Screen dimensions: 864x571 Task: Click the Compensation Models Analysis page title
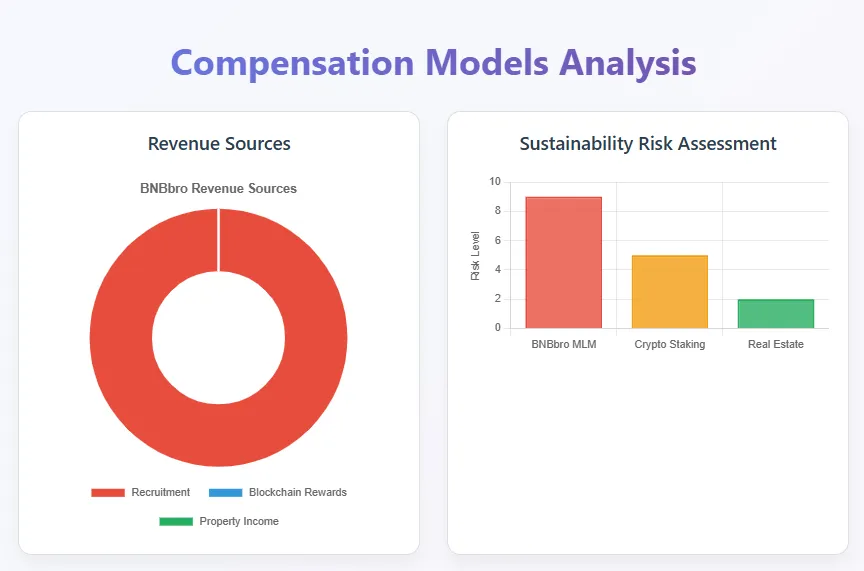pos(432,62)
